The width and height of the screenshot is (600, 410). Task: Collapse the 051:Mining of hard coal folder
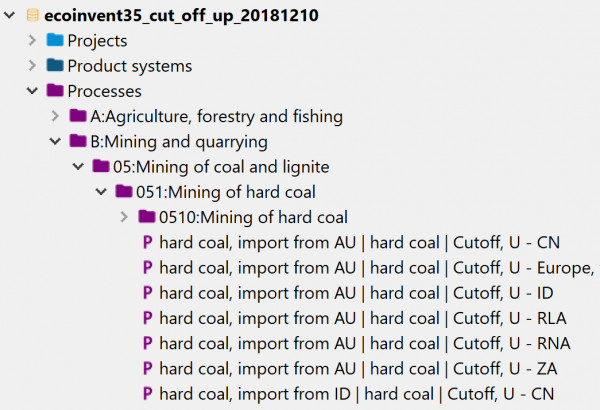(101, 192)
